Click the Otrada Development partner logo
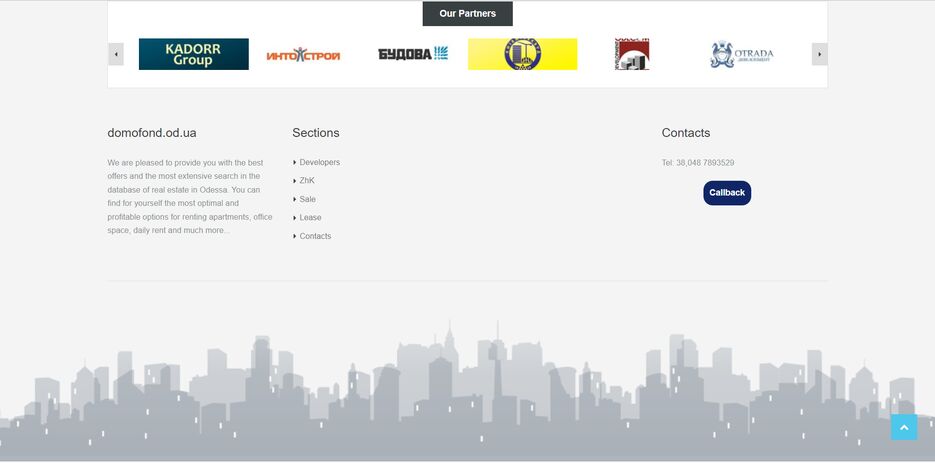This screenshot has width=935, height=463. click(x=742, y=54)
